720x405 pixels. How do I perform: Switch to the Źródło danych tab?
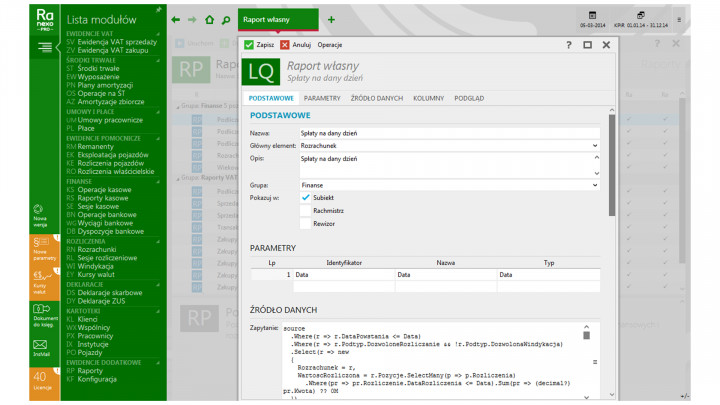(x=377, y=99)
